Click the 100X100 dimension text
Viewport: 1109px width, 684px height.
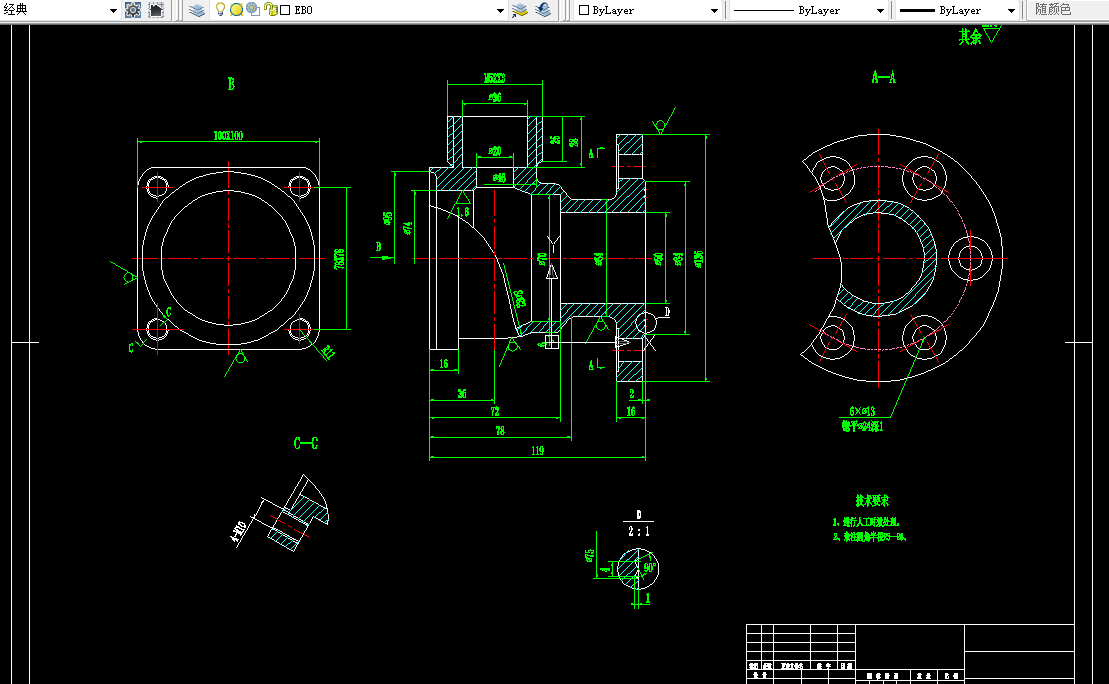228,135
